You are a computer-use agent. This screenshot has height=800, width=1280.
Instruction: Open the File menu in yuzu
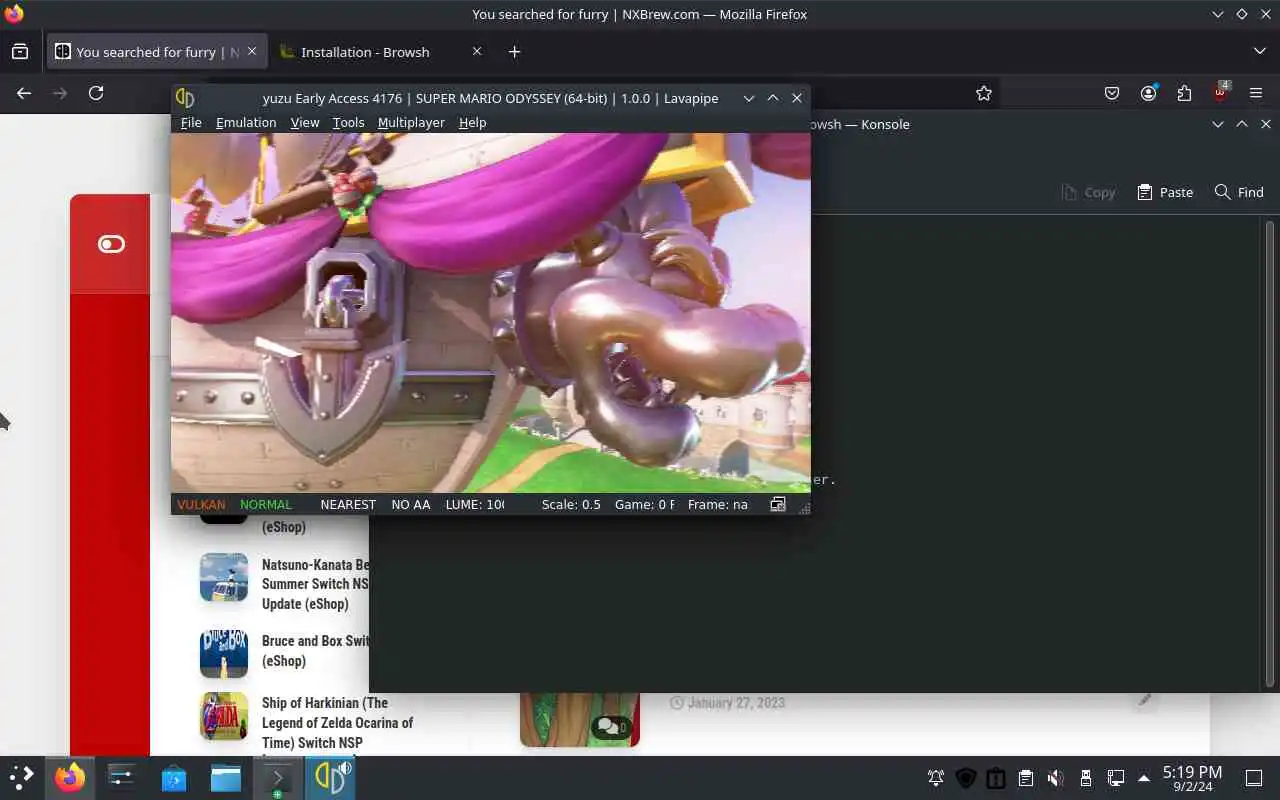tap(191, 122)
